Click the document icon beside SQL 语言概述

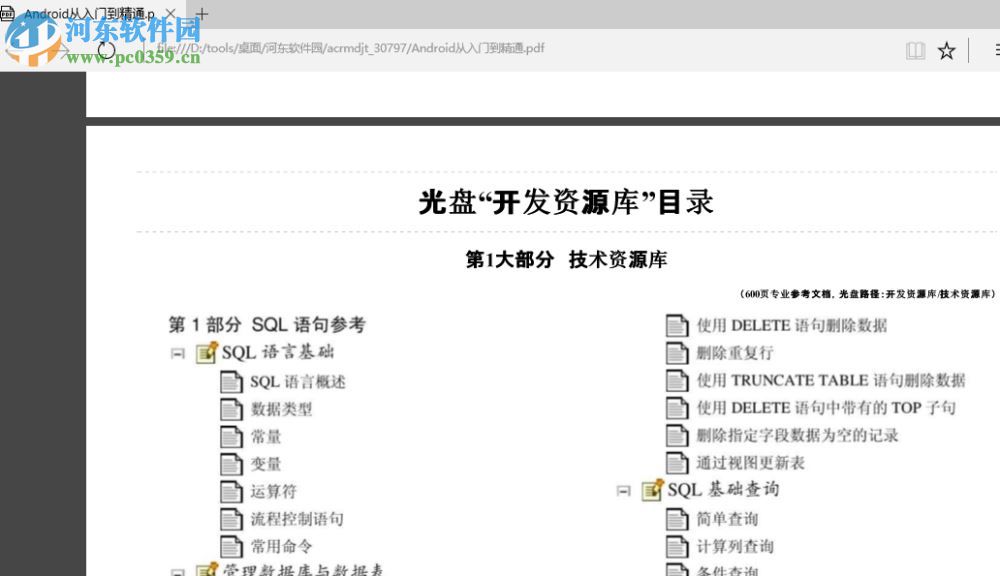click(230, 380)
